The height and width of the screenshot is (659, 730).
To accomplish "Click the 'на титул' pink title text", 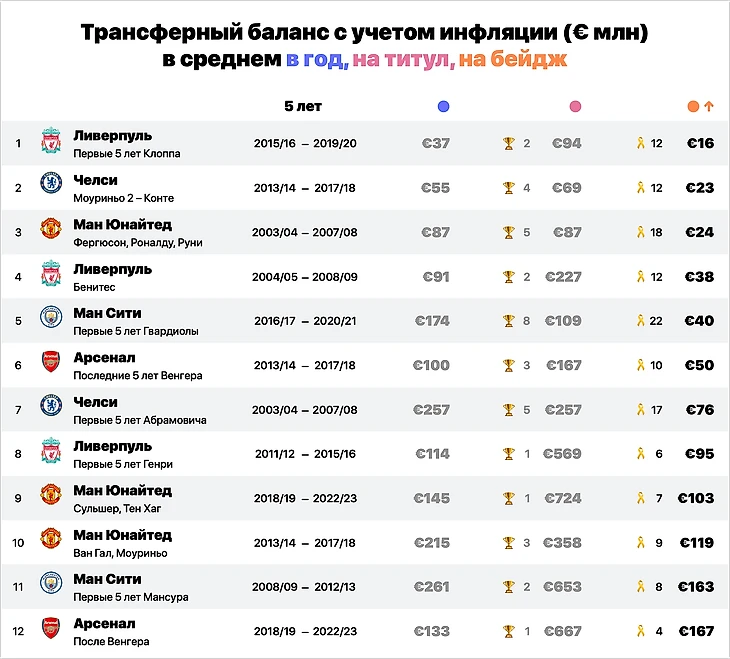I will click(400, 59).
